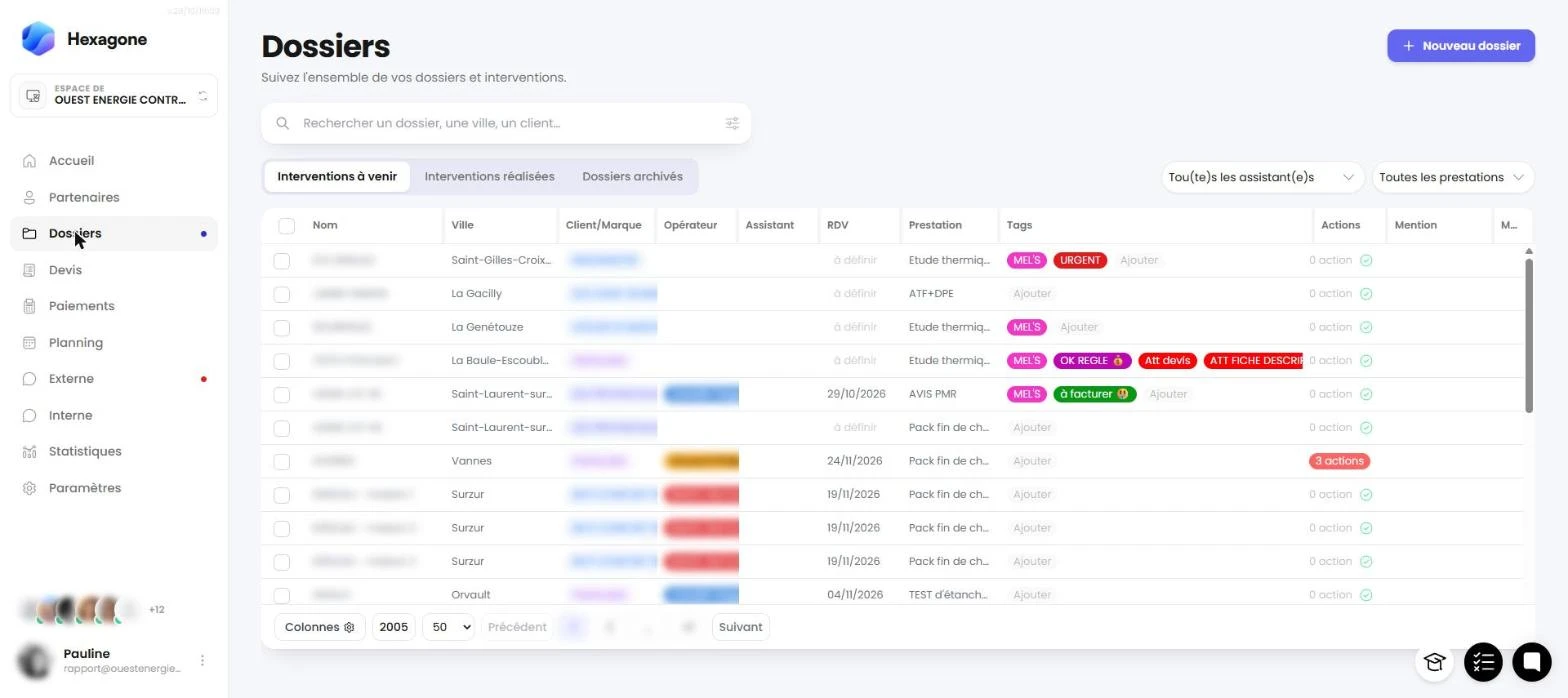Screen dimensions: 1568x698
Task: Click Ajouter tag in La Gacilly row
Action: click(x=1032, y=294)
